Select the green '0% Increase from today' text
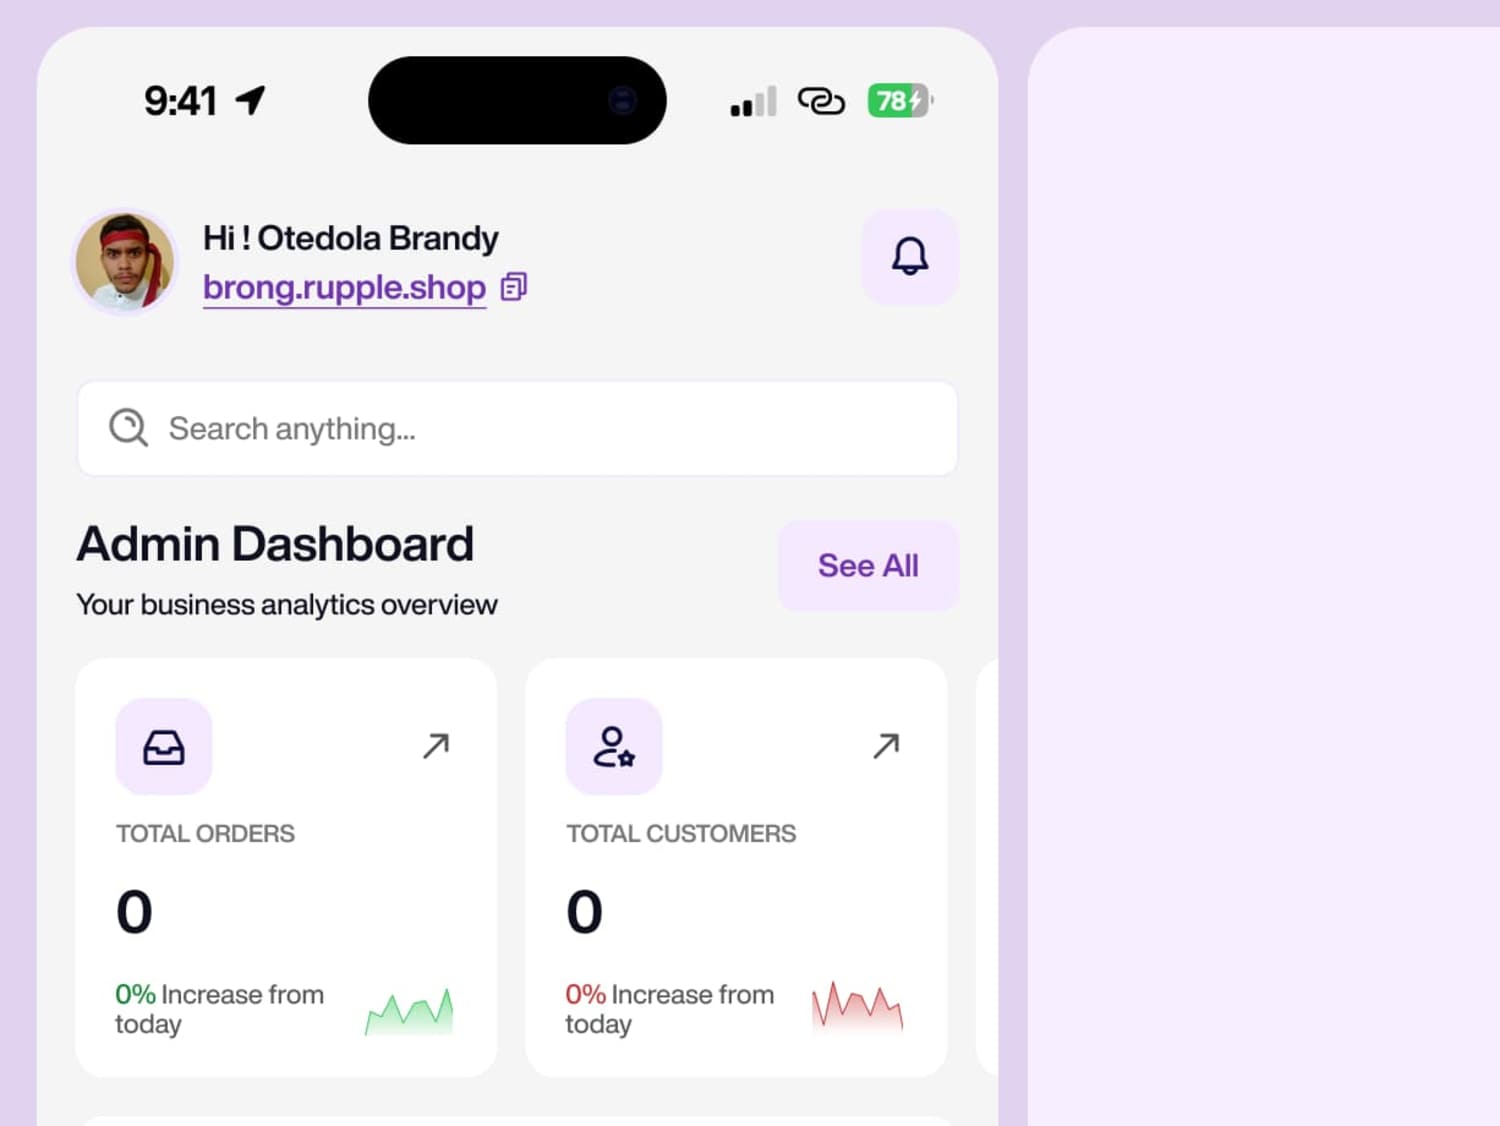This screenshot has width=1500, height=1126. click(219, 1009)
